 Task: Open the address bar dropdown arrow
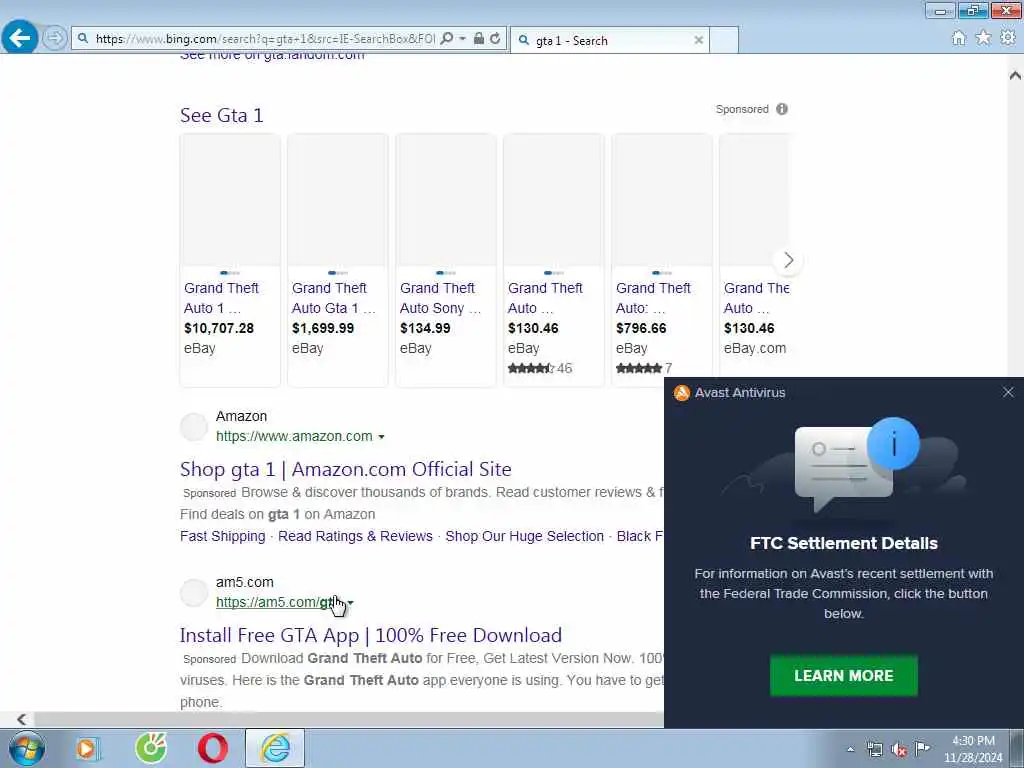[x=462, y=39]
